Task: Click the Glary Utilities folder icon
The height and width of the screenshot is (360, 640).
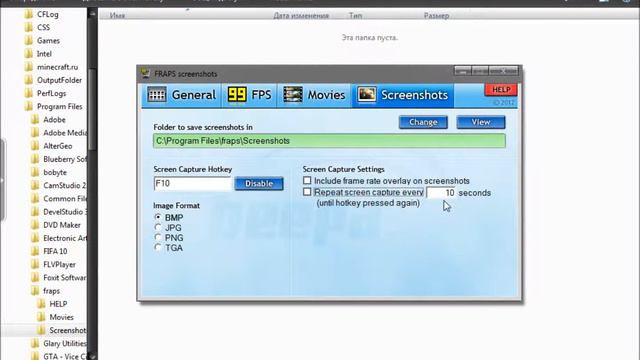Action: (x=35, y=343)
